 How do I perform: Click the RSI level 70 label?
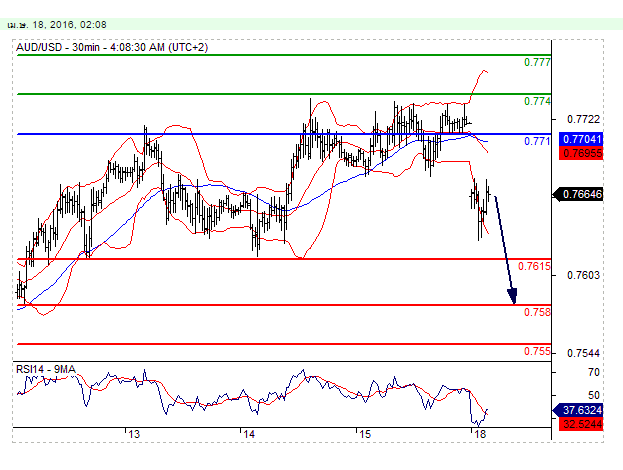[594, 372]
